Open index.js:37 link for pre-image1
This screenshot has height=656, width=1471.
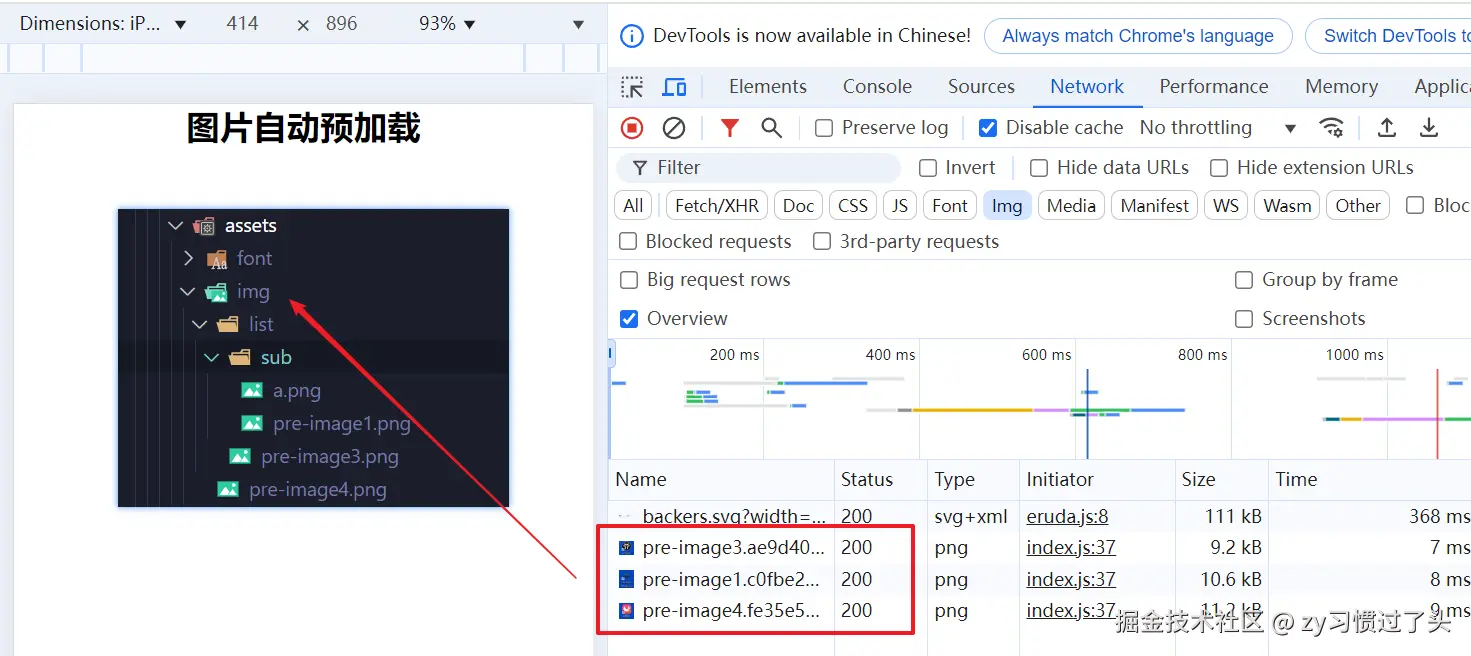coord(1071,579)
